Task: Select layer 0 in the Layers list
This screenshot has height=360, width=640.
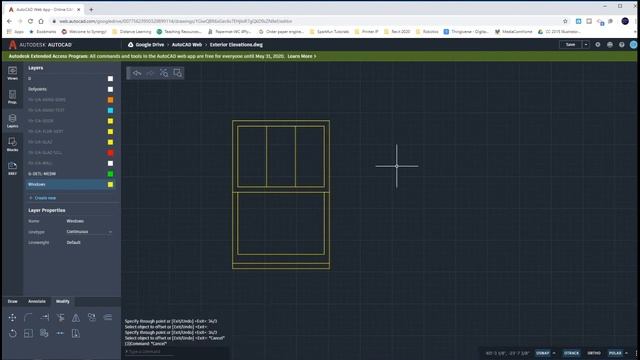Action: (71, 78)
